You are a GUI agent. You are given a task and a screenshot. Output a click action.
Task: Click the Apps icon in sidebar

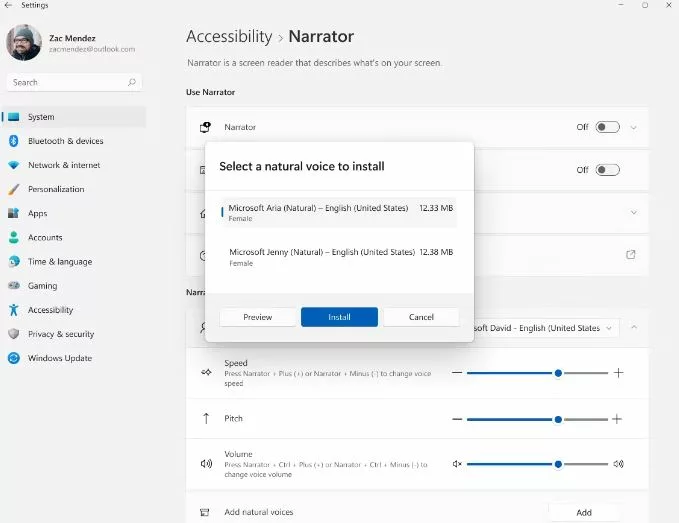click(x=14, y=213)
